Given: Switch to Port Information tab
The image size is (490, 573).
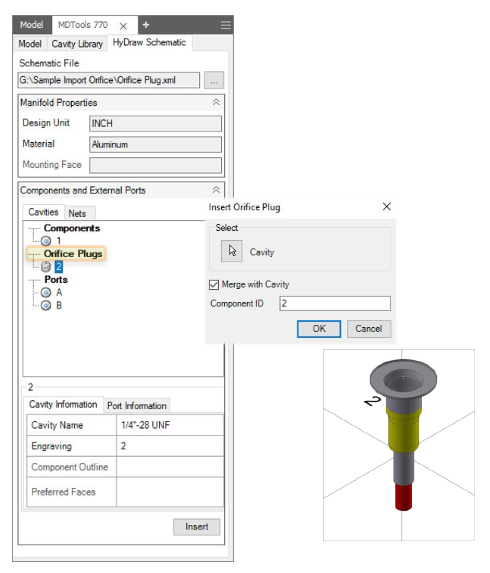Looking at the screenshot, I should [x=137, y=406].
